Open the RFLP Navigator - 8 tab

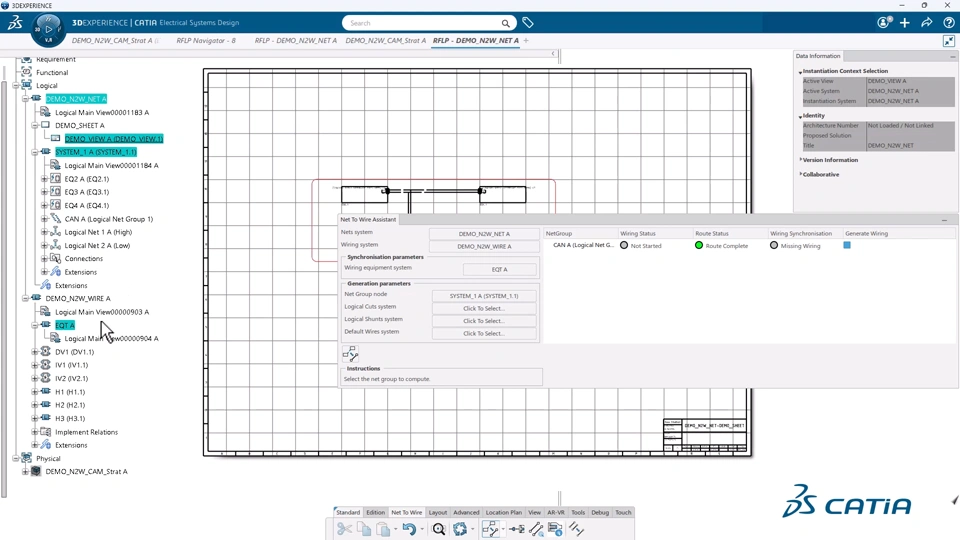click(x=206, y=40)
